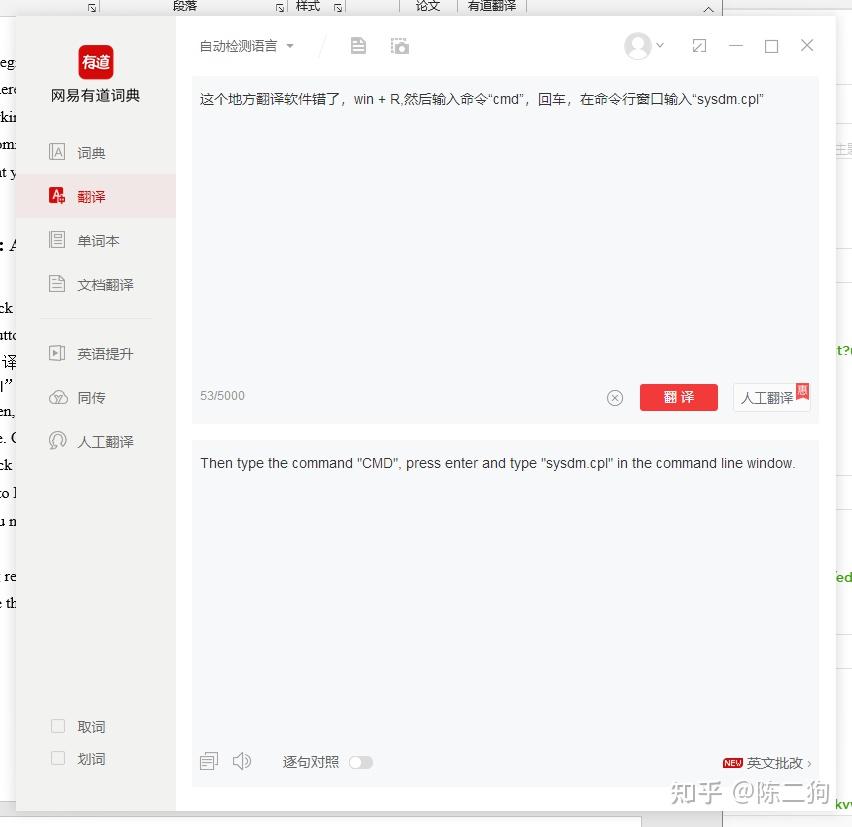Screen dimensions: 852x827
Task: Click the 人工翻译 headset icon in sidebar
Action: (x=58, y=440)
